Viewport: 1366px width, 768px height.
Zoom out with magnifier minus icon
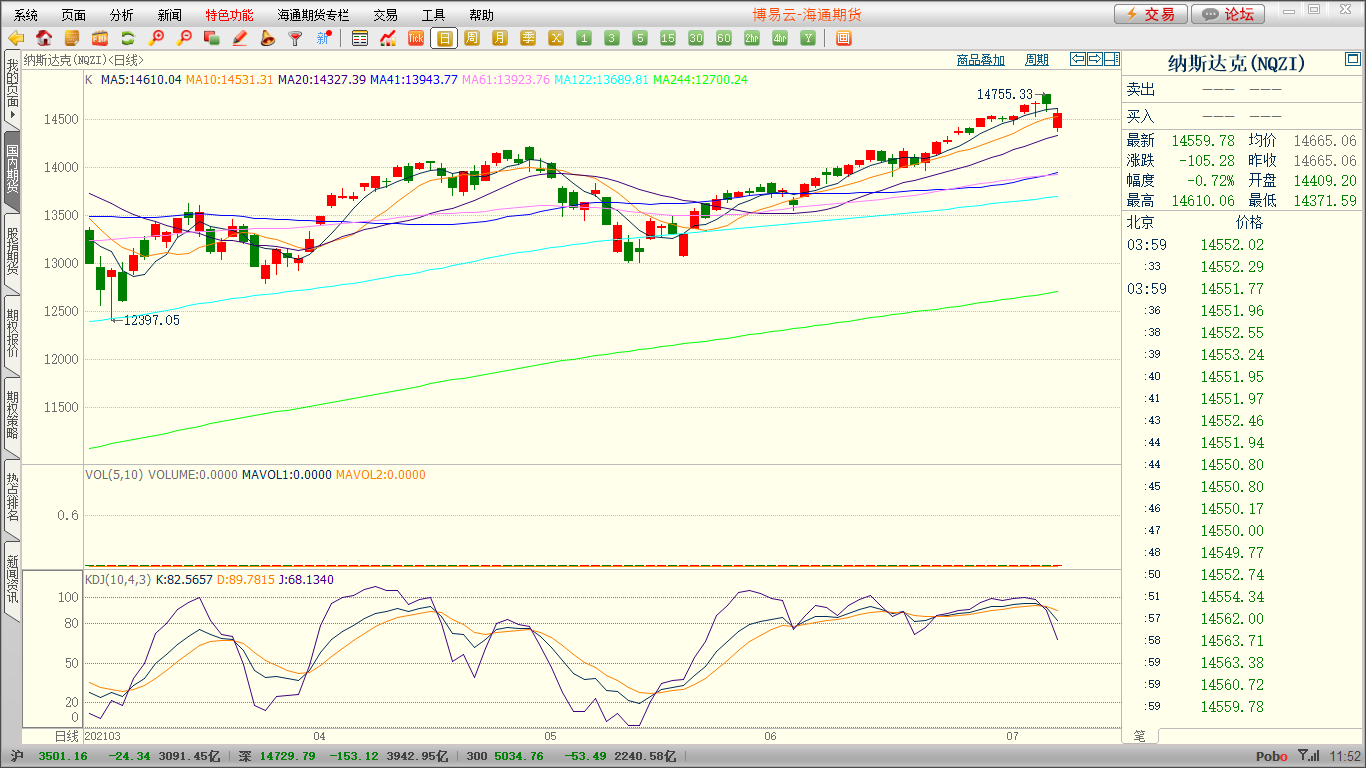pos(184,38)
